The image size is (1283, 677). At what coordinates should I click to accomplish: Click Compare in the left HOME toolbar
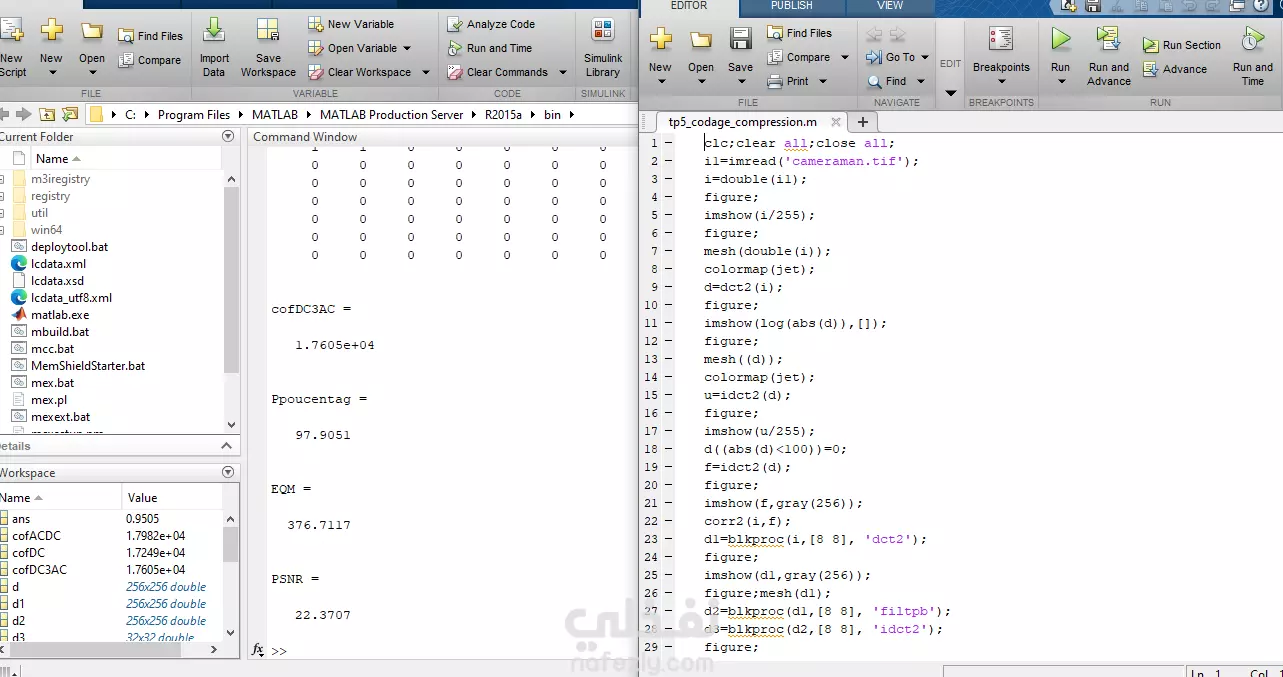[x=150, y=60]
